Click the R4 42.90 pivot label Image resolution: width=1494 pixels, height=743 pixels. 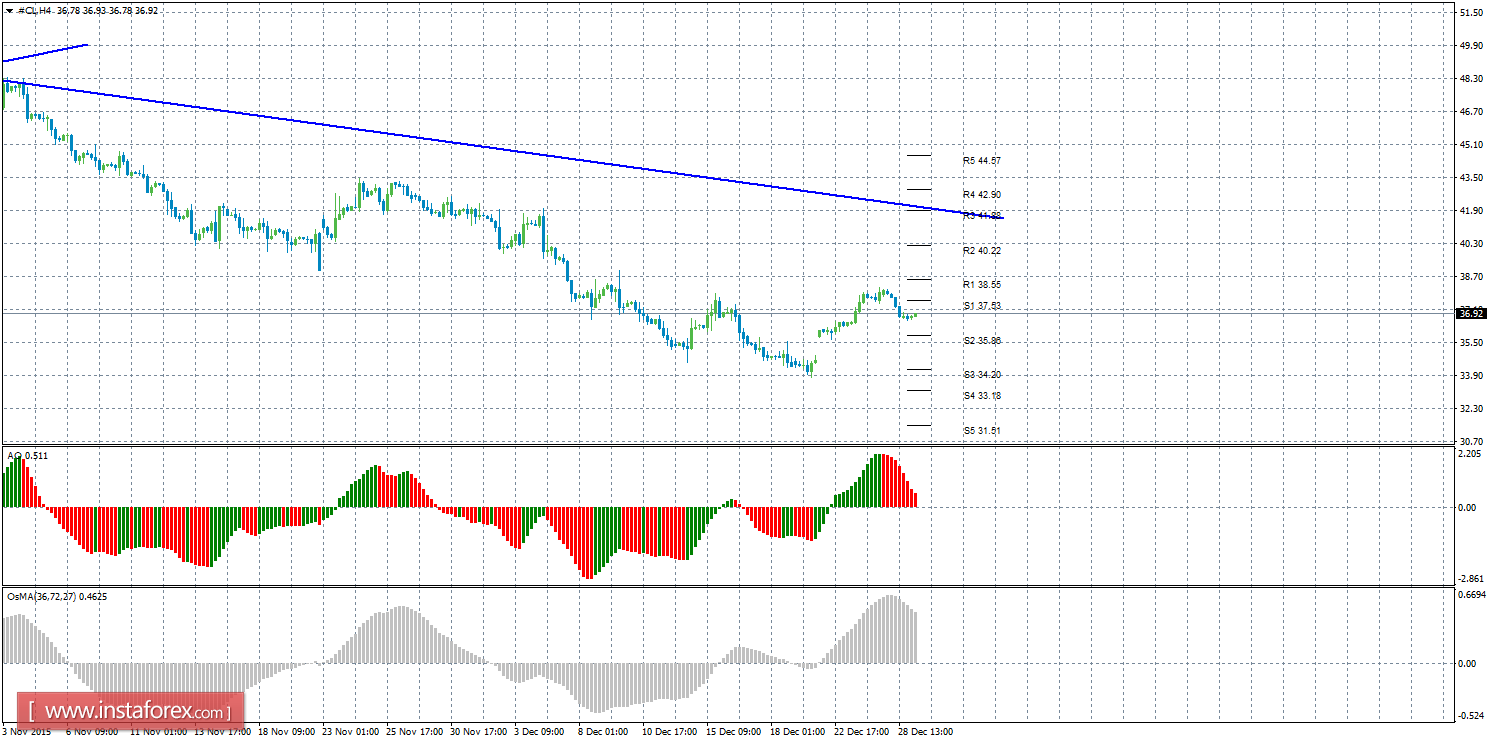coord(982,194)
